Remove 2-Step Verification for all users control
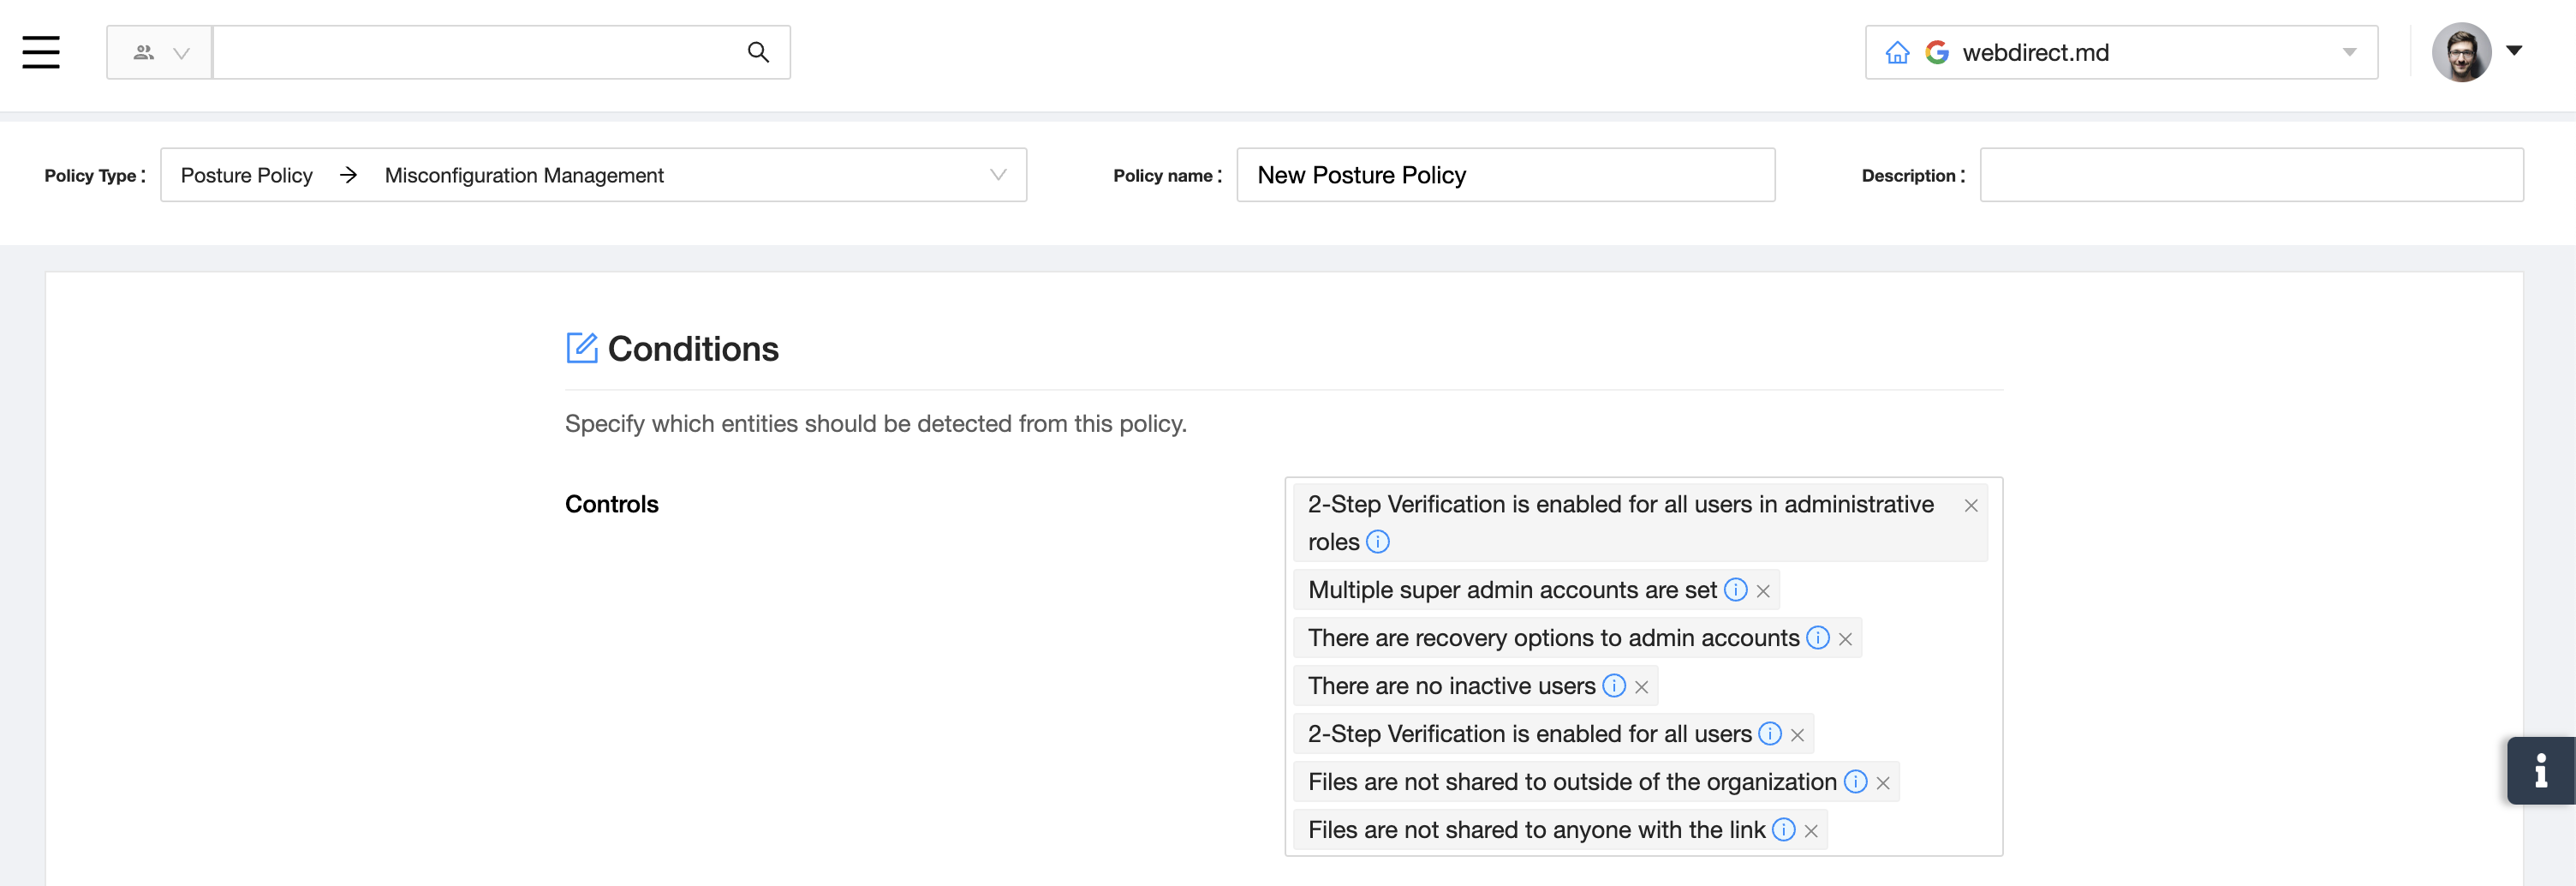The width and height of the screenshot is (2576, 886). 1797,735
